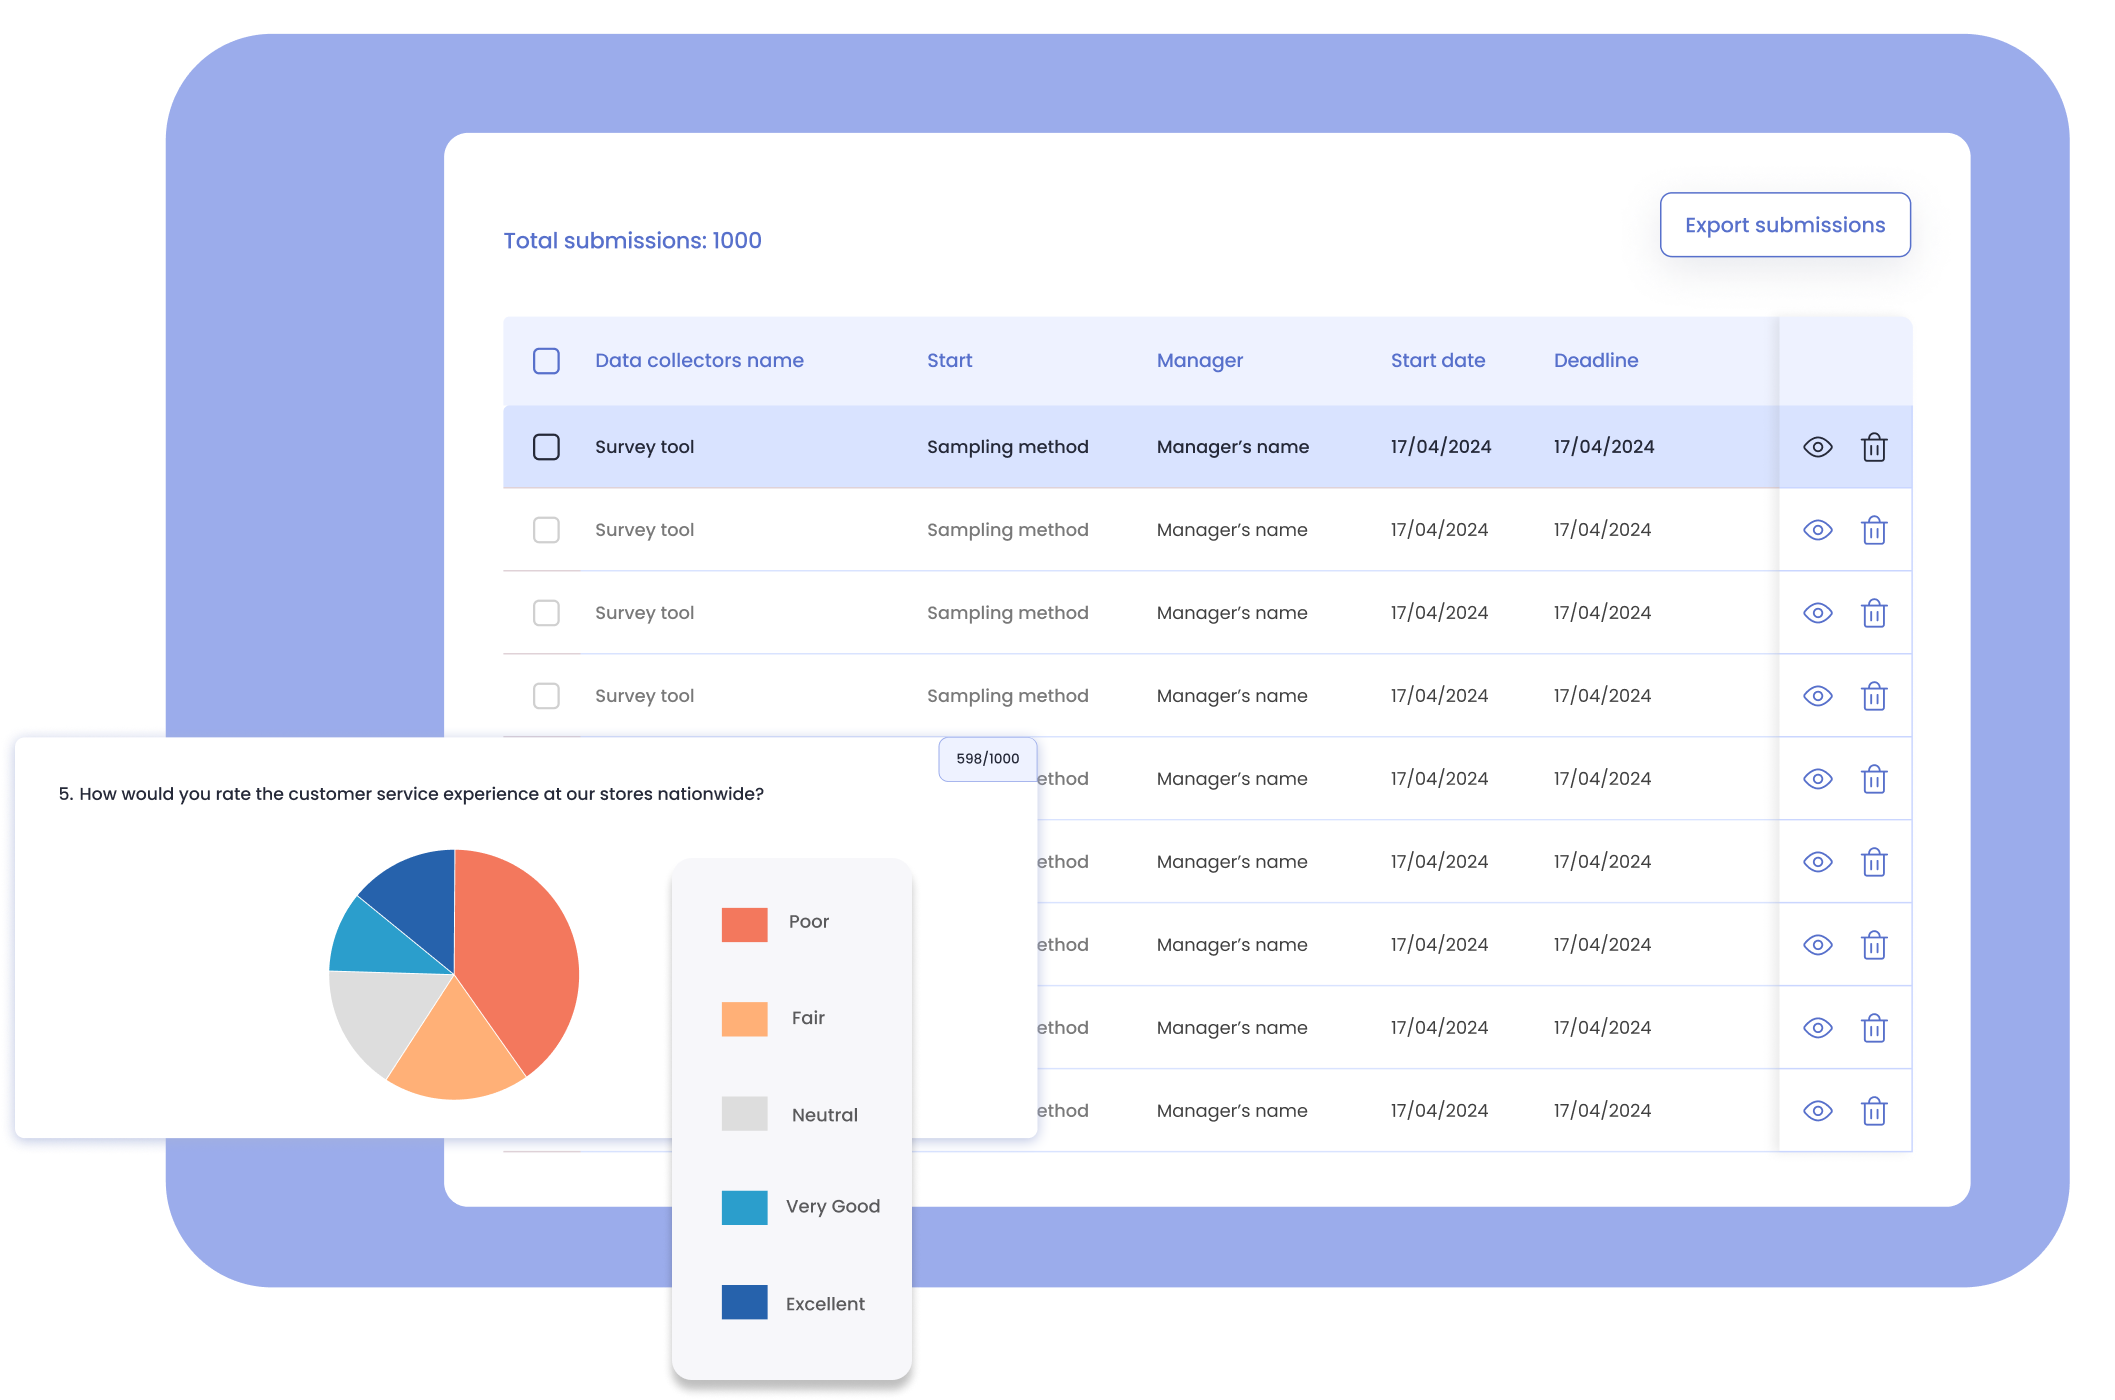Click Sampling method in the highlighted first row
Image resolution: width=2115 pixels, height=1400 pixels.
tap(1007, 447)
